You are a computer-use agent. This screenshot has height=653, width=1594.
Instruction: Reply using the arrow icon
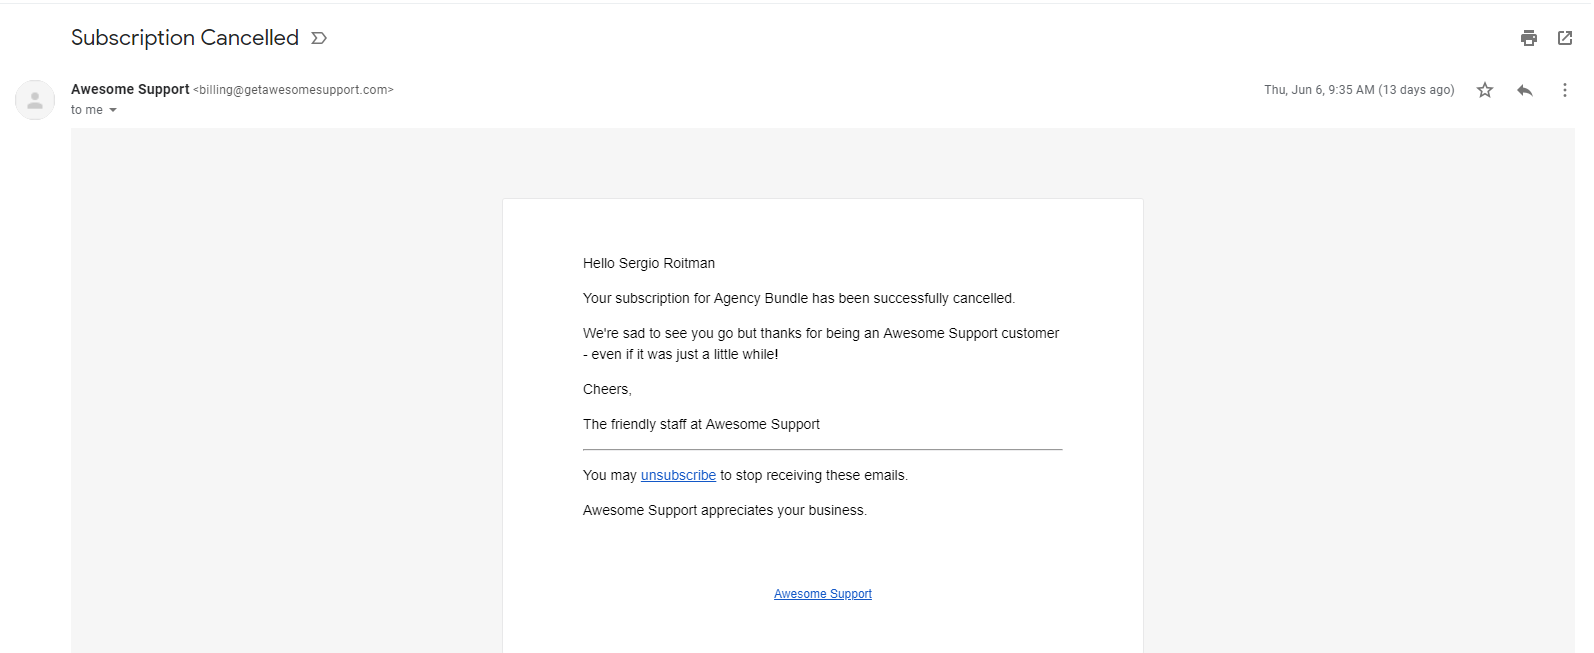(1525, 90)
